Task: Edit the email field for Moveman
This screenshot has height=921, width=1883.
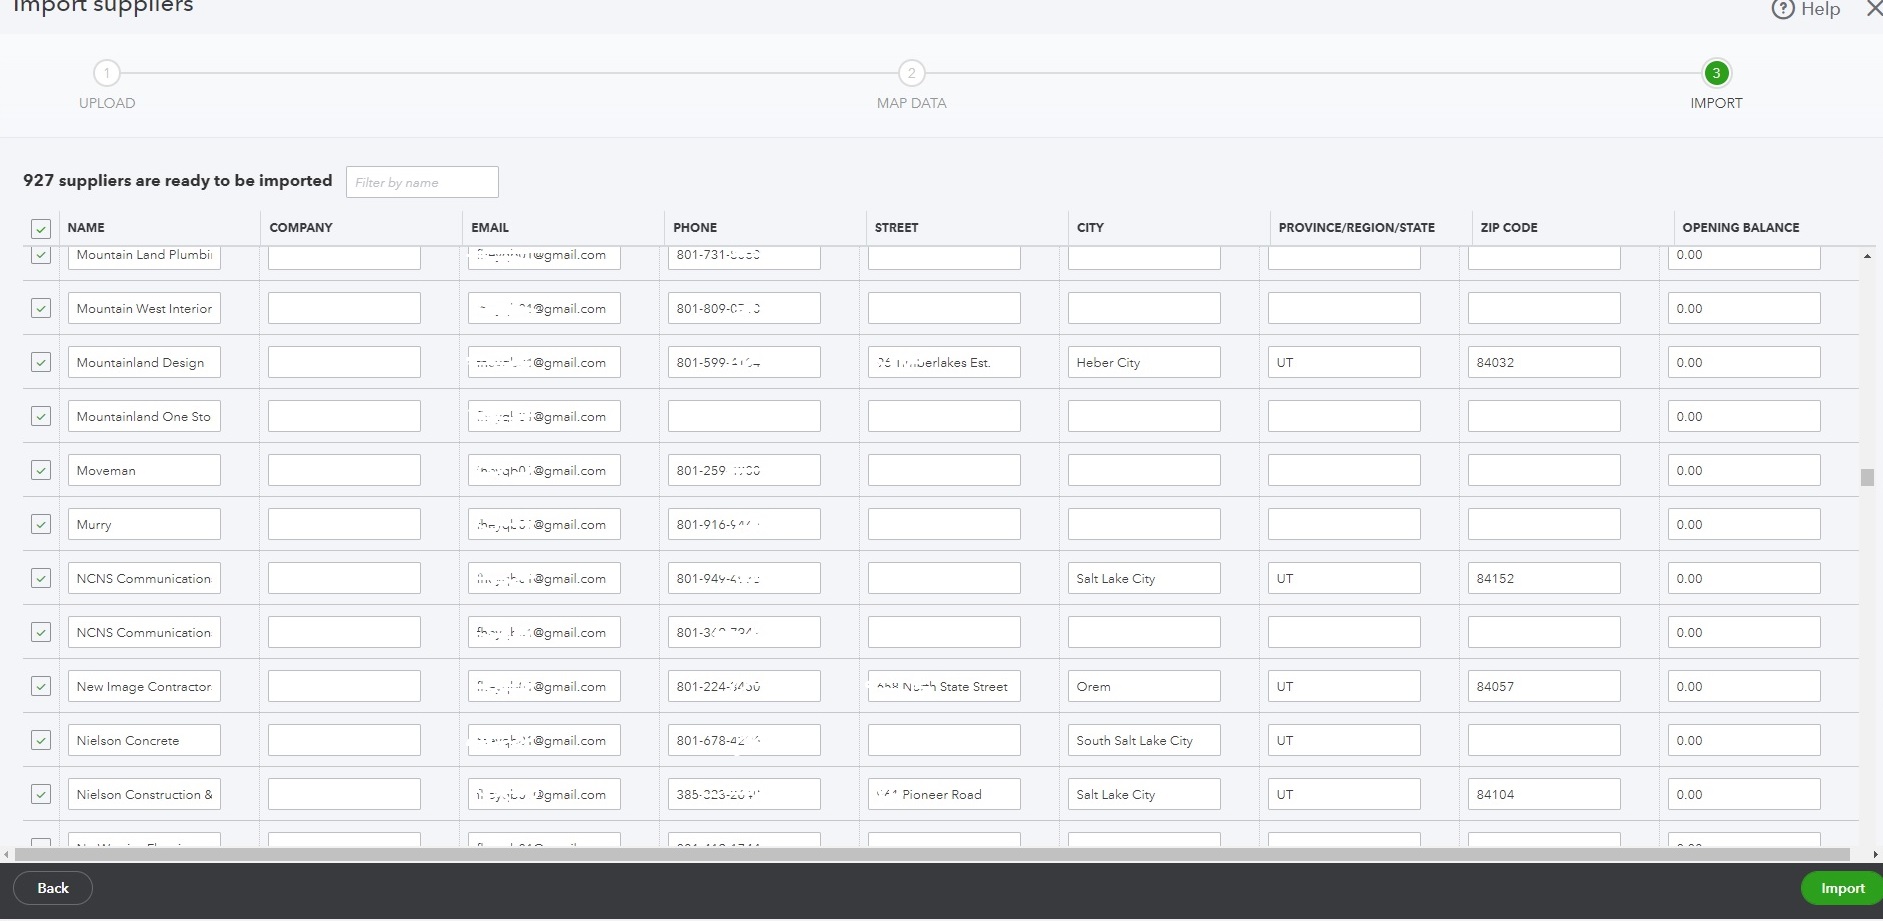Action: 544,470
